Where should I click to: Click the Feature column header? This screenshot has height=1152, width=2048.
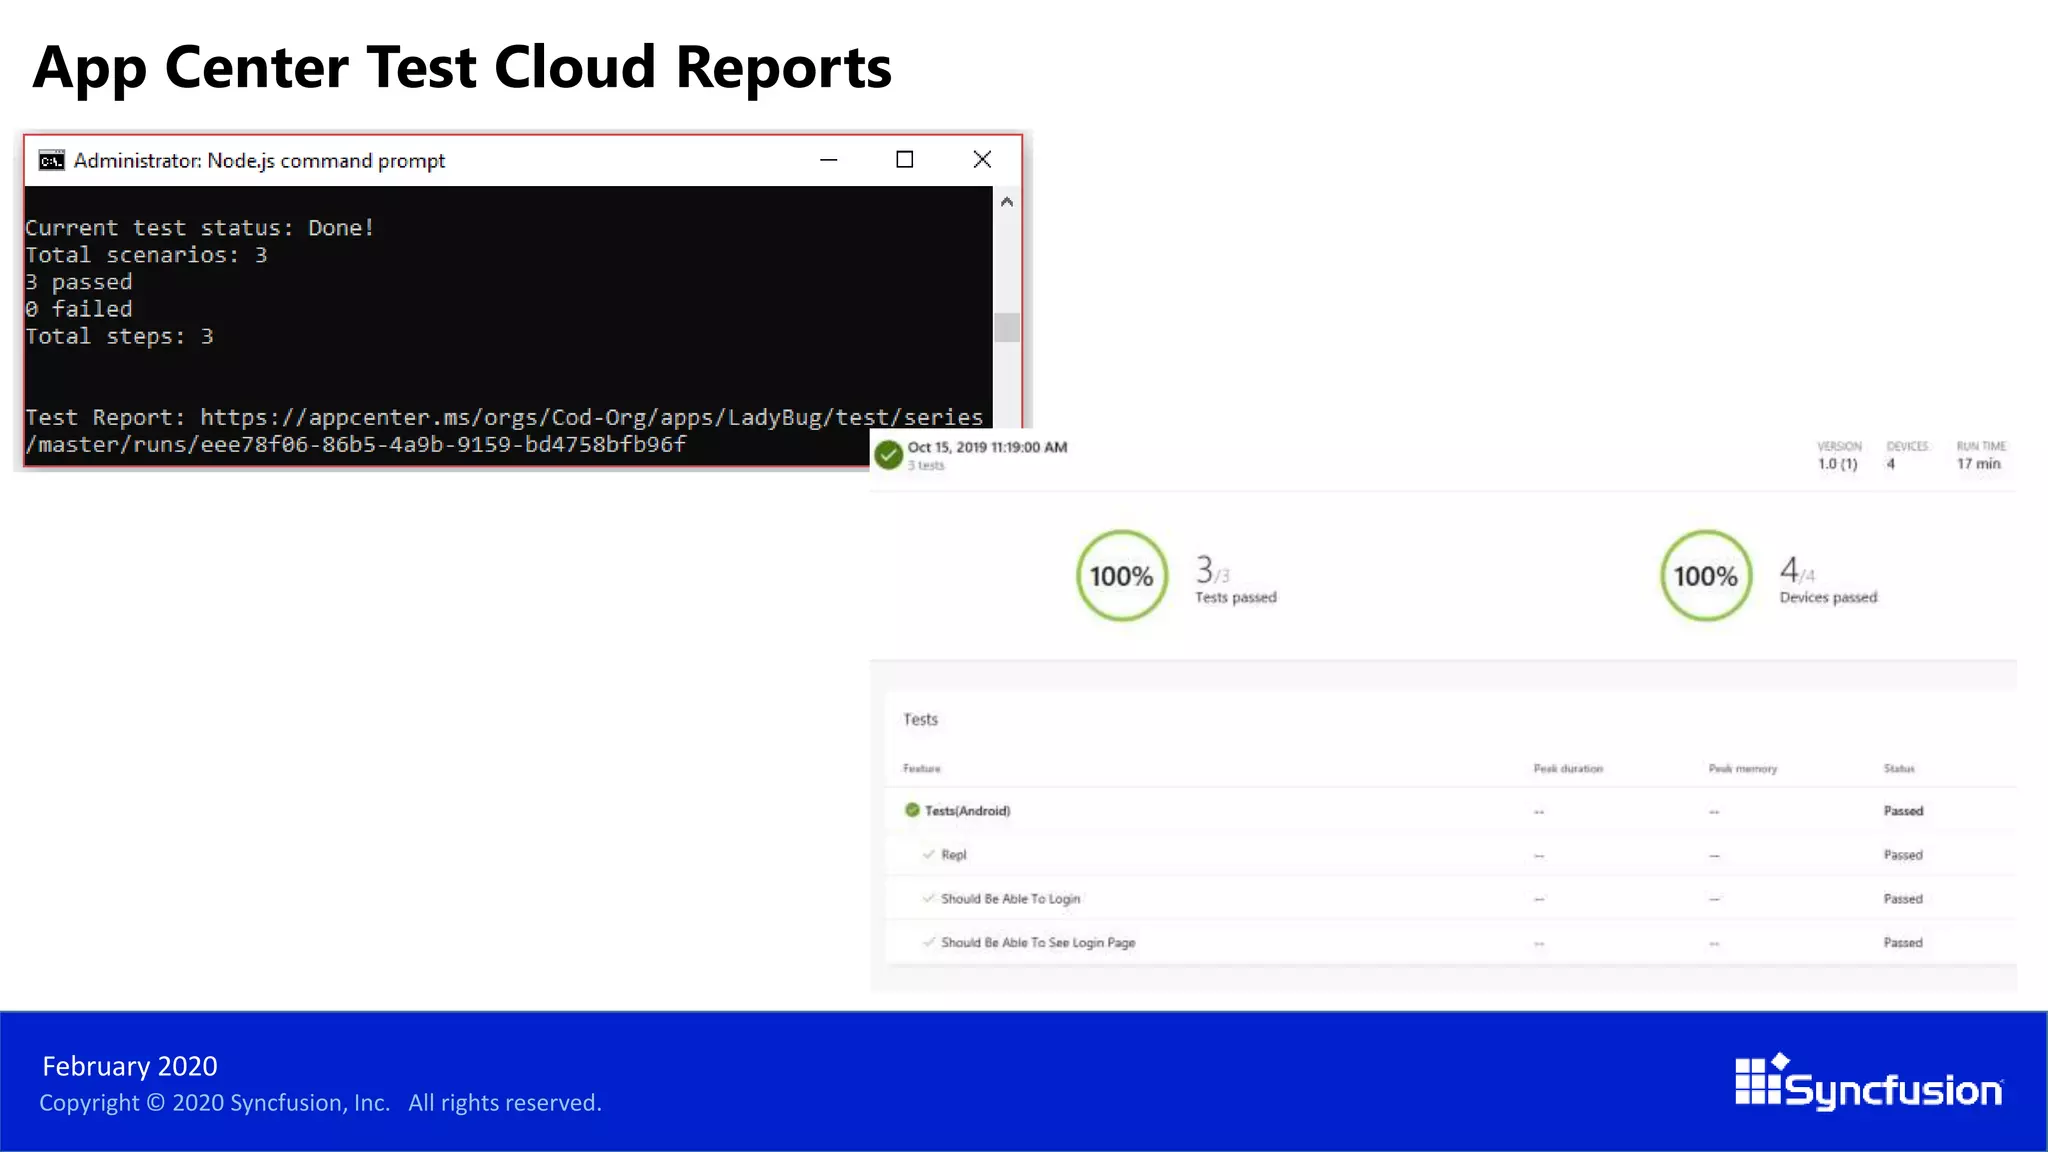coord(922,769)
